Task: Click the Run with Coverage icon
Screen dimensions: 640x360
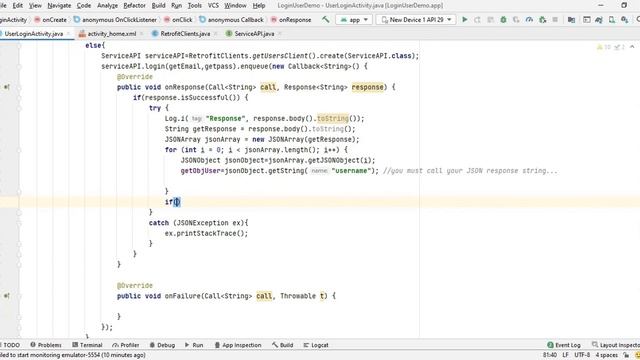Action: click(516, 19)
